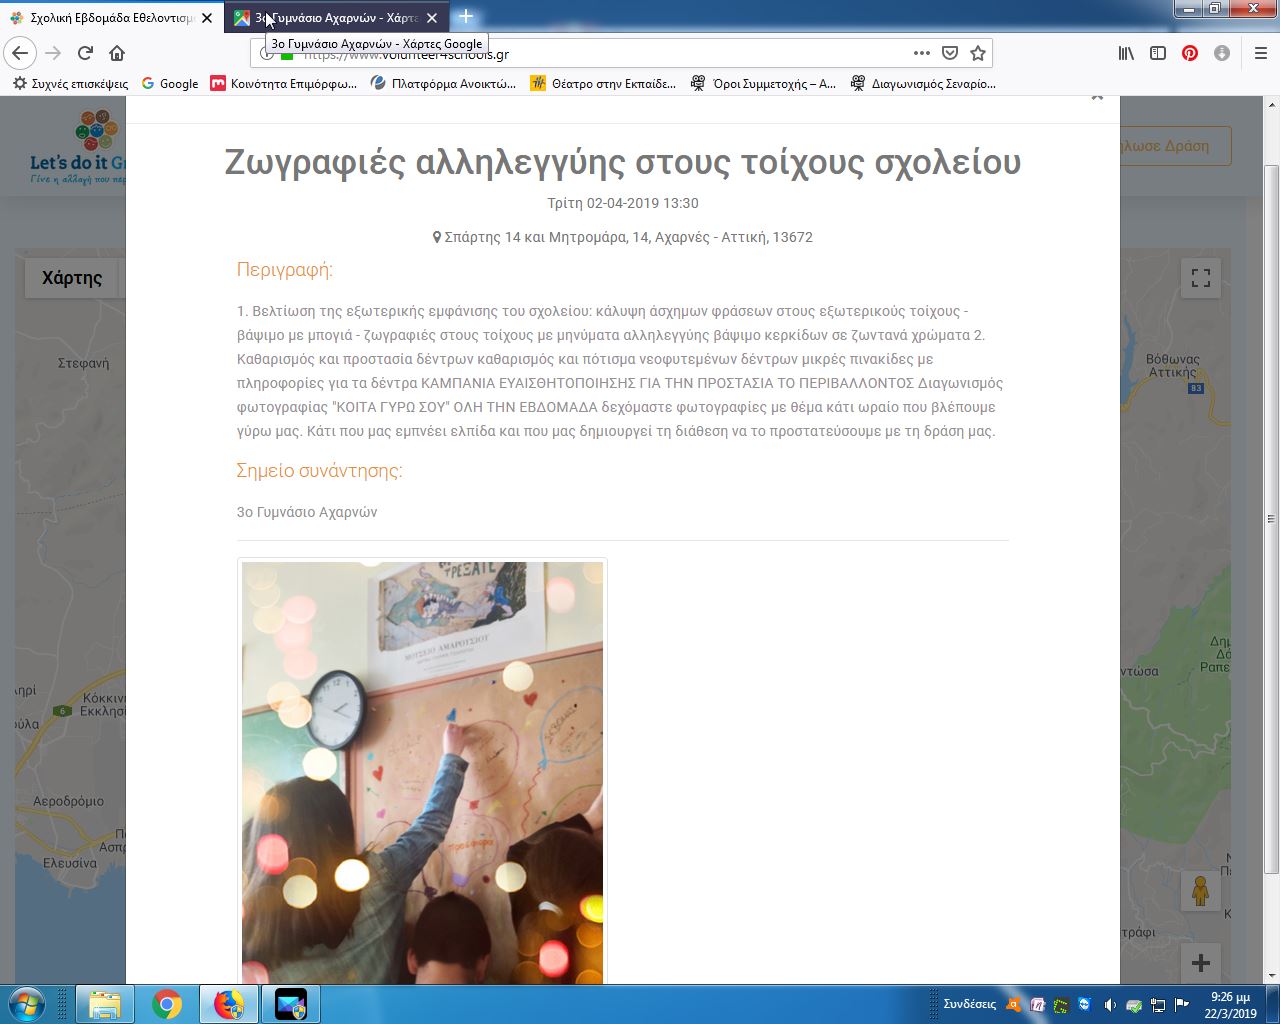This screenshot has width=1280, height=1024.
Task: Switch to 3ο Γυμνάσιο Αχαρνών maps tab
Action: coord(330,18)
